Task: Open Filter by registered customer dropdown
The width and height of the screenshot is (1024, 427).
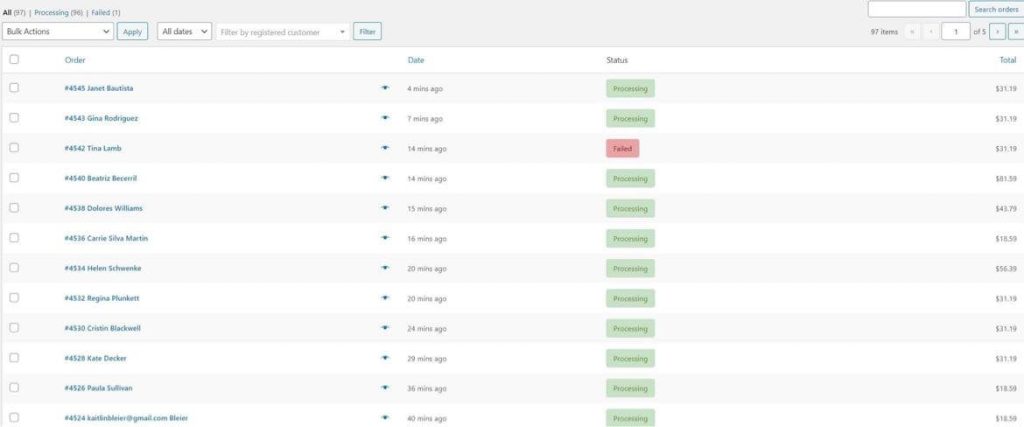Action: pos(283,32)
